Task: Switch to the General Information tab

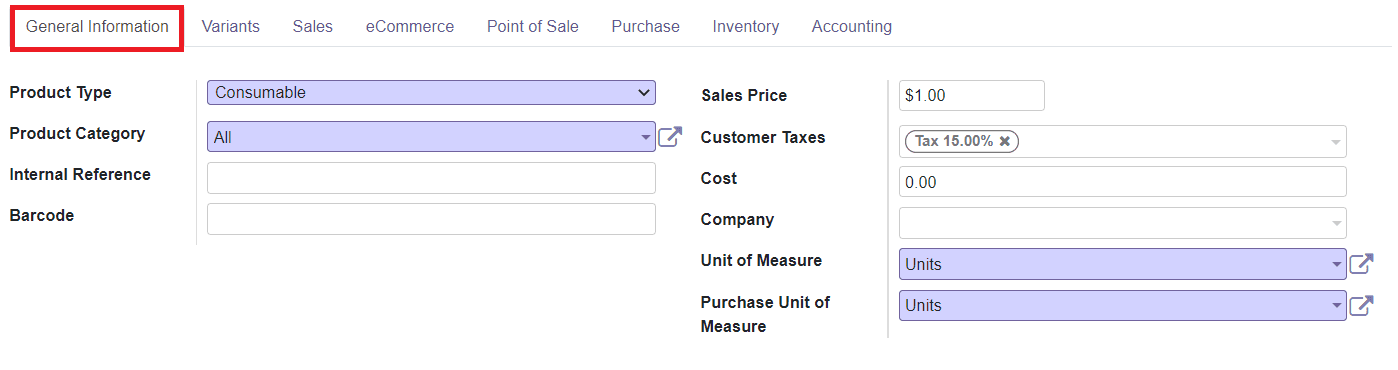Action: [x=97, y=27]
